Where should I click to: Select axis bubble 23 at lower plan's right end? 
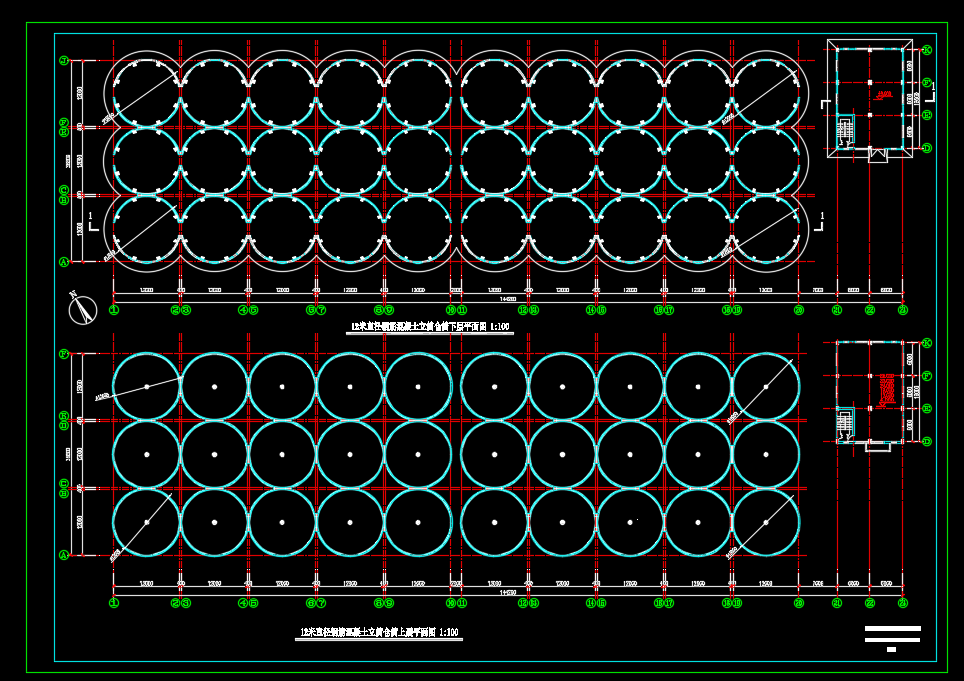(903, 603)
